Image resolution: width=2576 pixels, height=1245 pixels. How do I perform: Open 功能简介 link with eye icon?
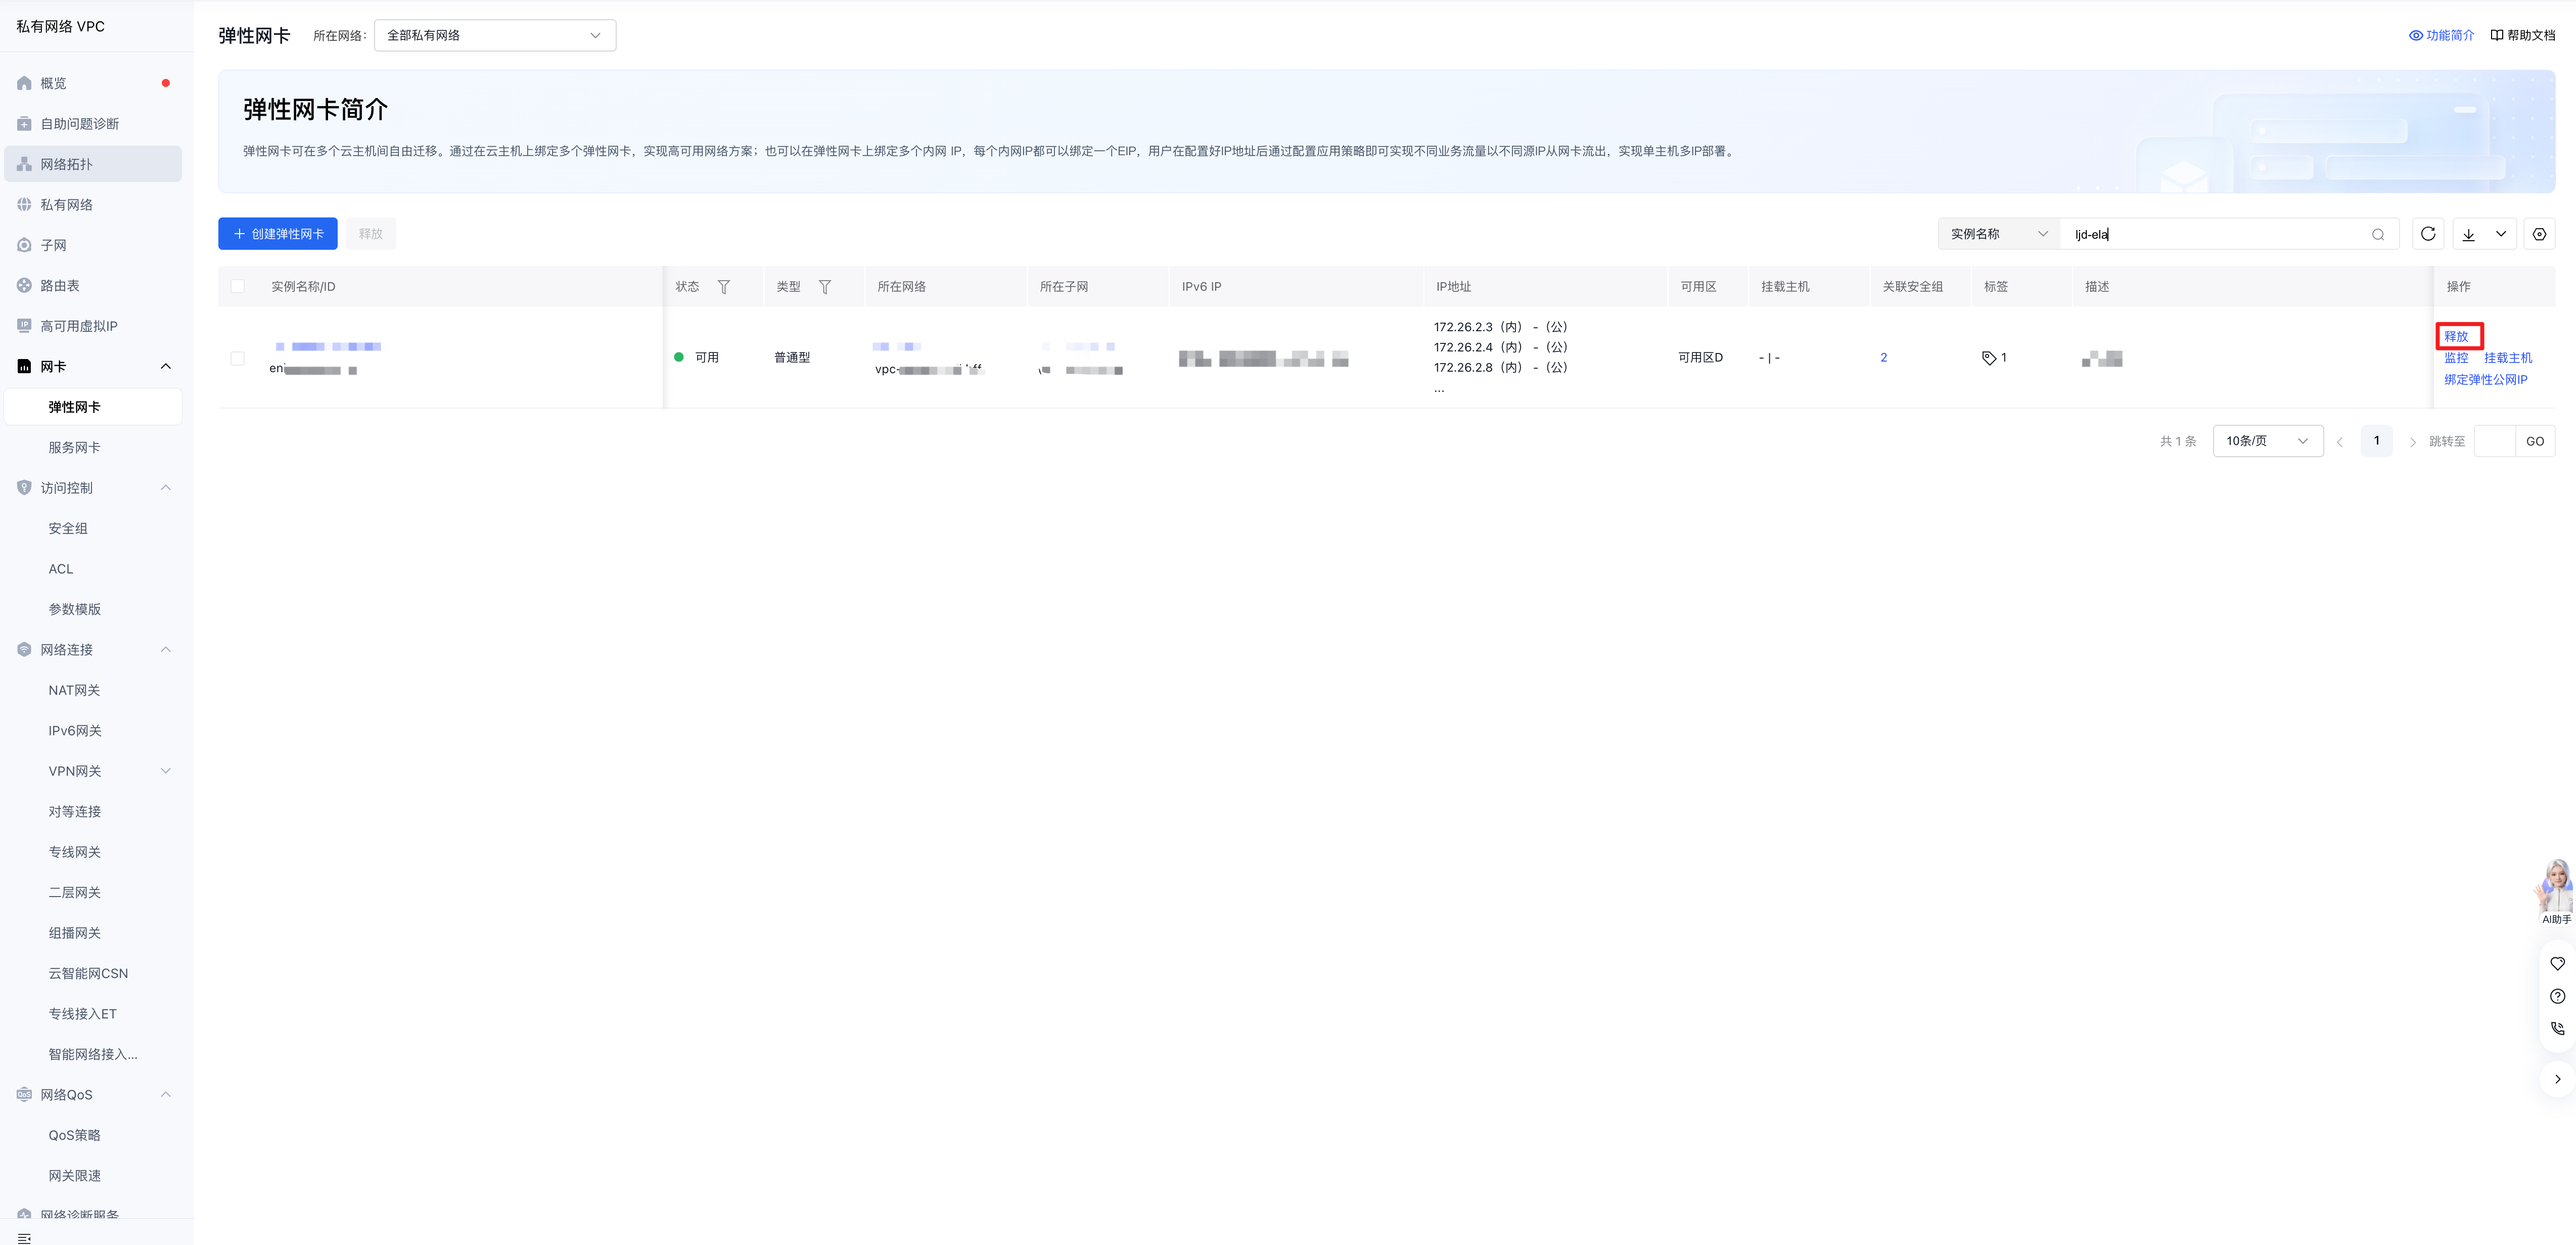coord(2441,35)
